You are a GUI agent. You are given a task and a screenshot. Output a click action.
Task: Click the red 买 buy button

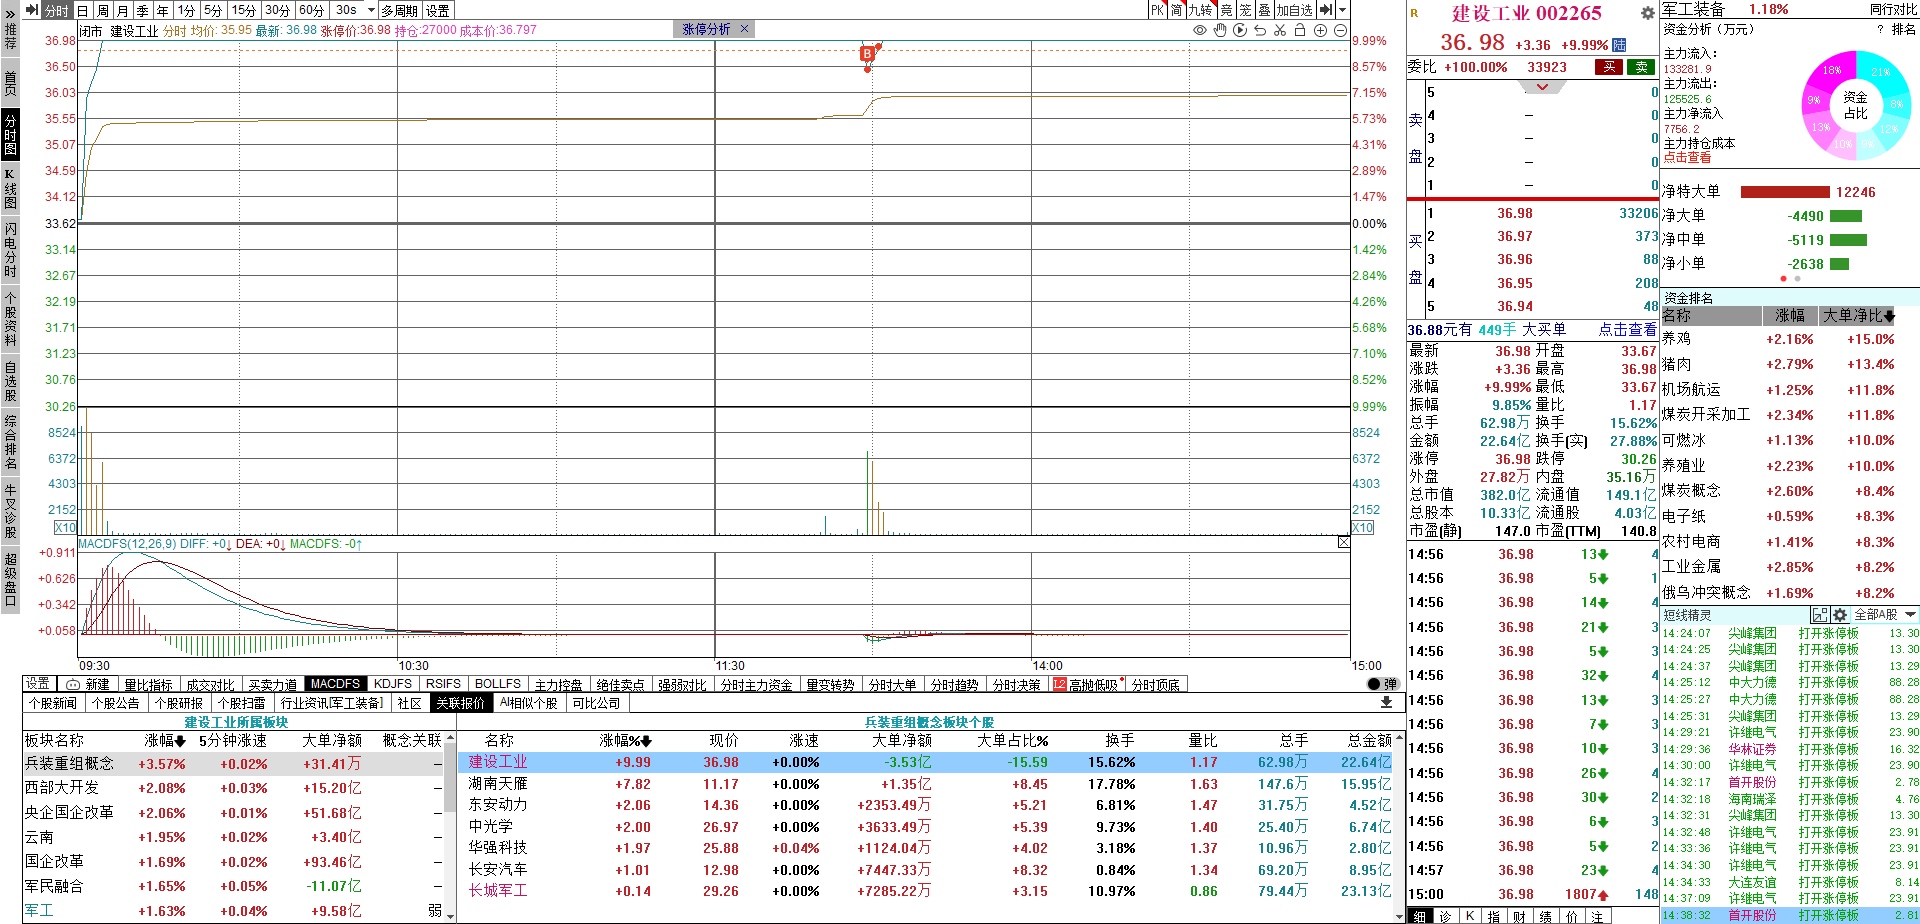click(1608, 67)
